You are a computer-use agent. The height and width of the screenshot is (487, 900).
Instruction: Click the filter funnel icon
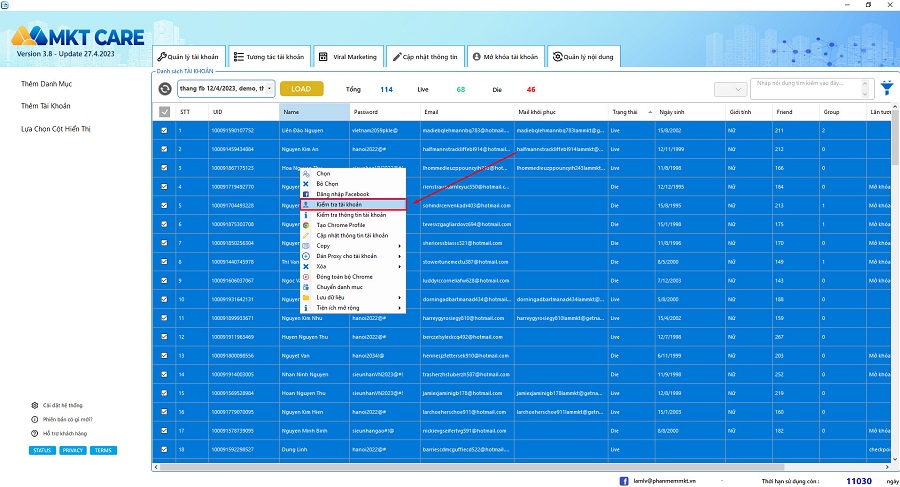pos(886,89)
